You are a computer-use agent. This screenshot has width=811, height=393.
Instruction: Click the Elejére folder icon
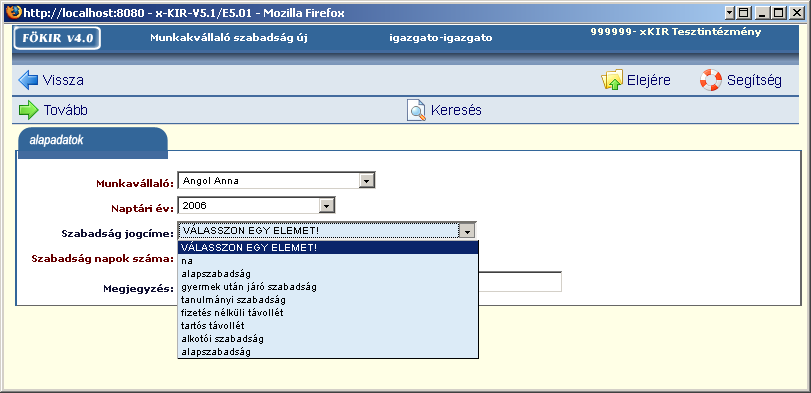(612, 81)
